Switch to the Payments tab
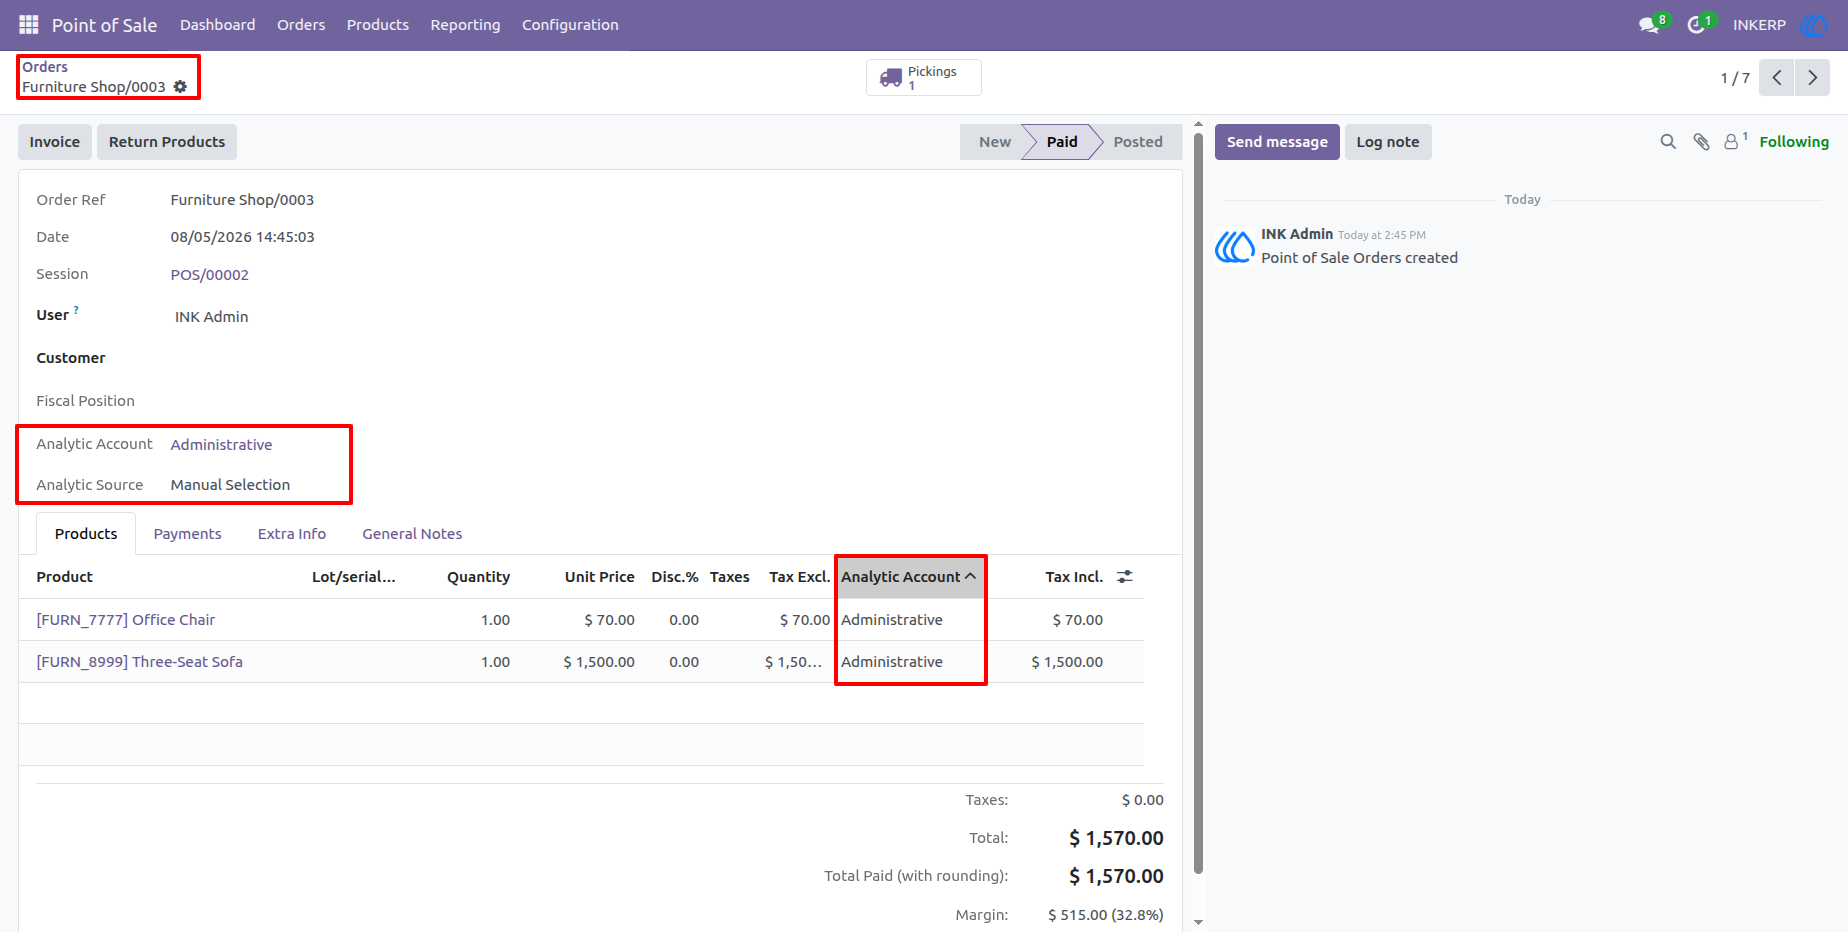This screenshot has width=1848, height=932. coord(187,534)
